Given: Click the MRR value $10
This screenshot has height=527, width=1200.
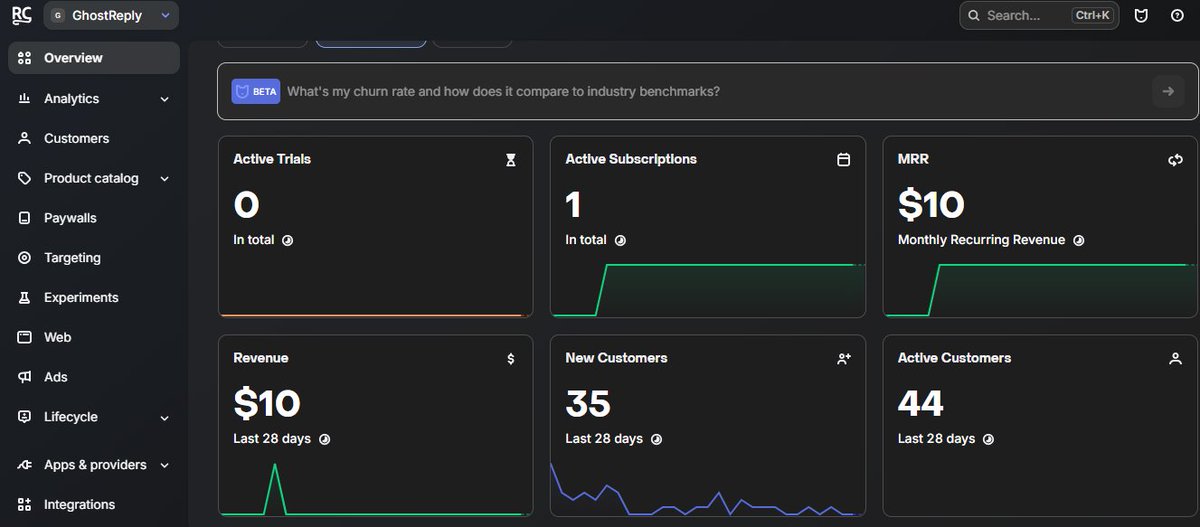Looking at the screenshot, I should 931,205.
